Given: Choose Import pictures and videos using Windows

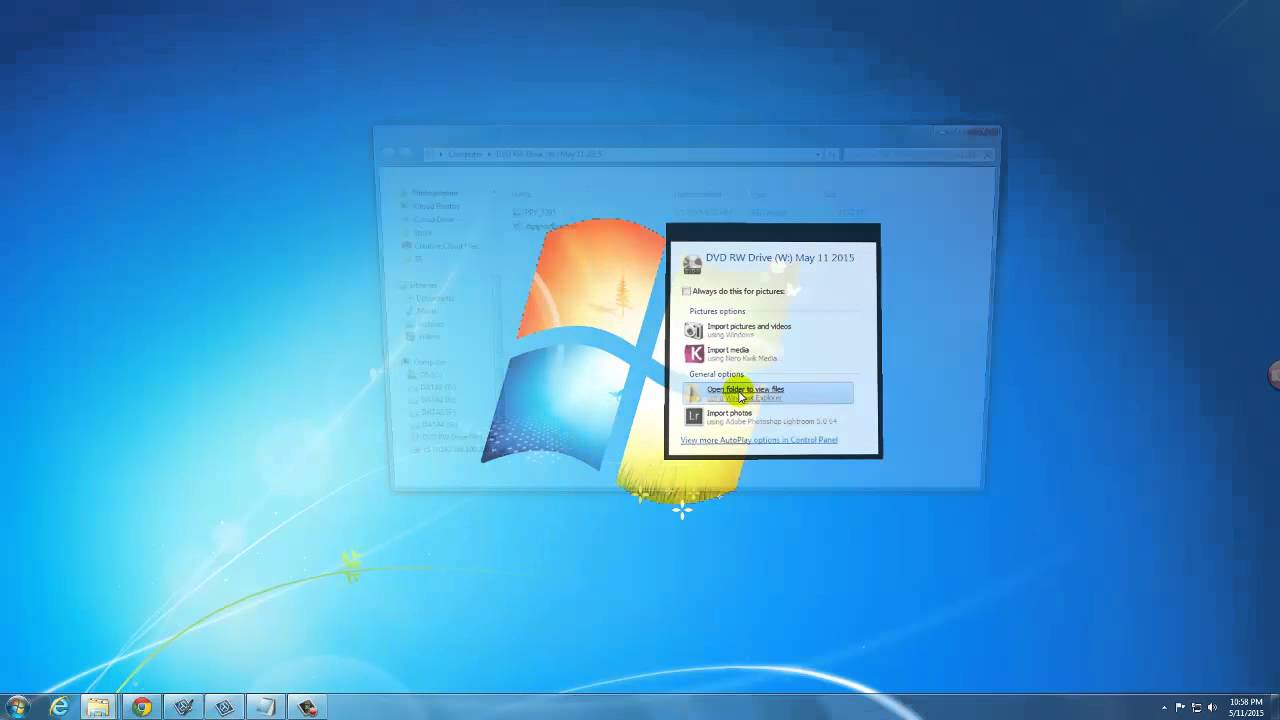Looking at the screenshot, I should click(x=768, y=330).
